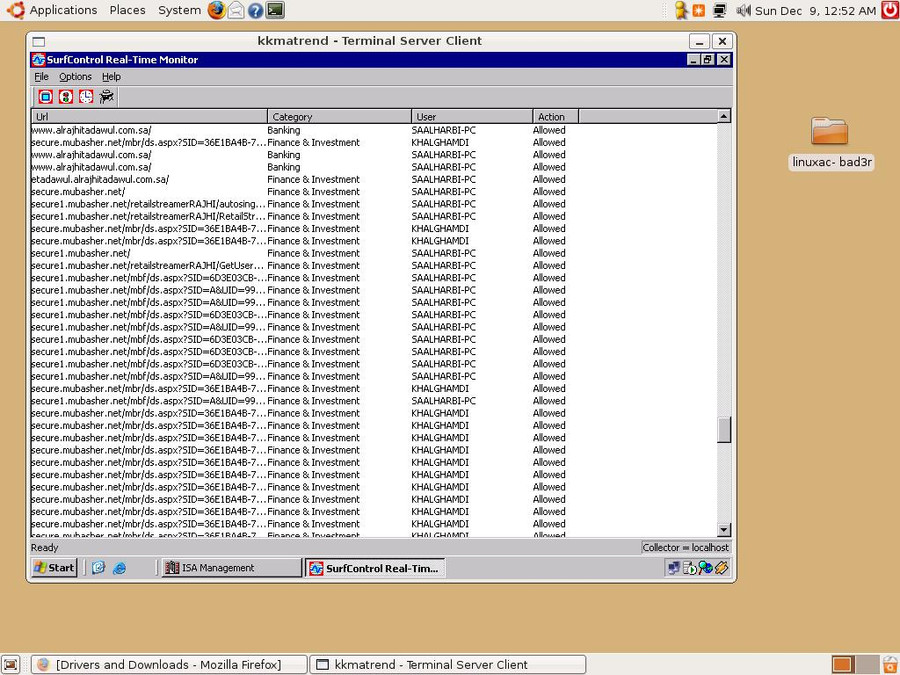Click the show desktop quick launch icon beside Start

tap(99, 568)
